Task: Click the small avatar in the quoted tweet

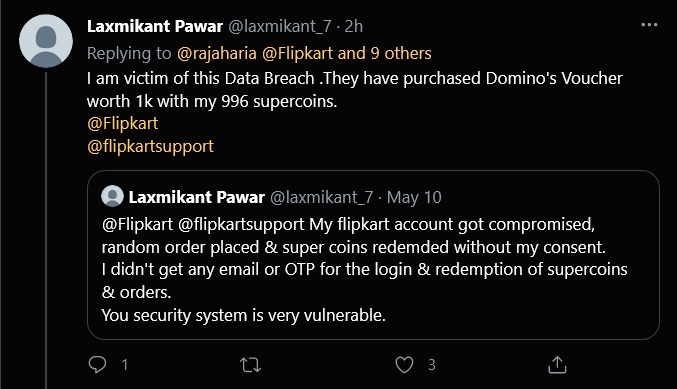Action: (x=112, y=196)
